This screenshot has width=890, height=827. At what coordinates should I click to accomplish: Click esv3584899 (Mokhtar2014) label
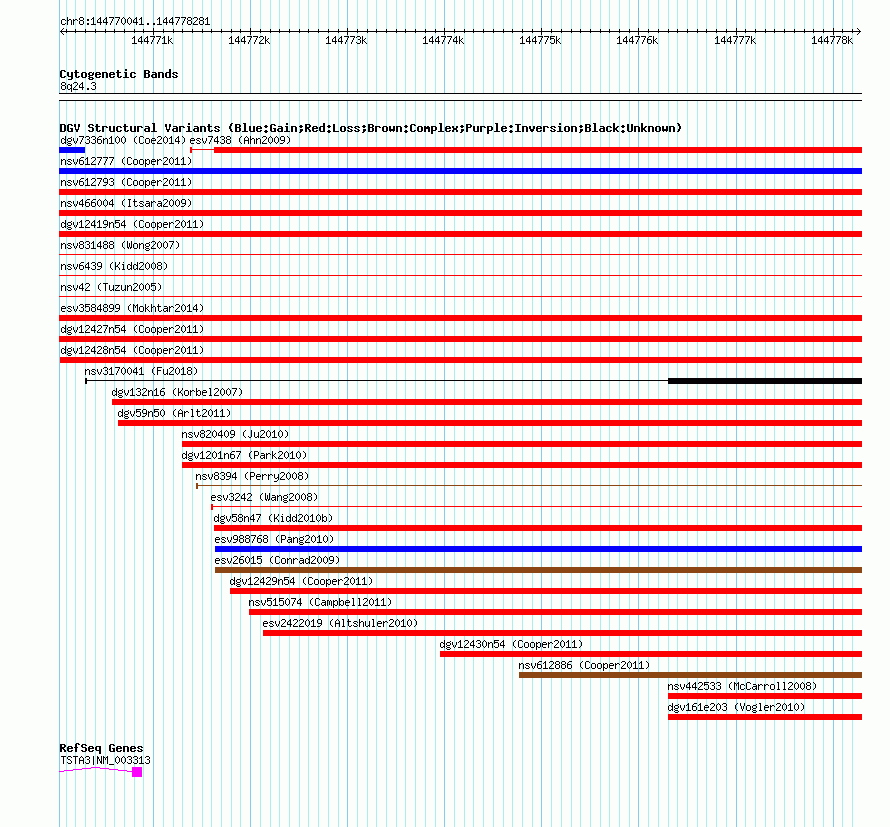coord(132,308)
